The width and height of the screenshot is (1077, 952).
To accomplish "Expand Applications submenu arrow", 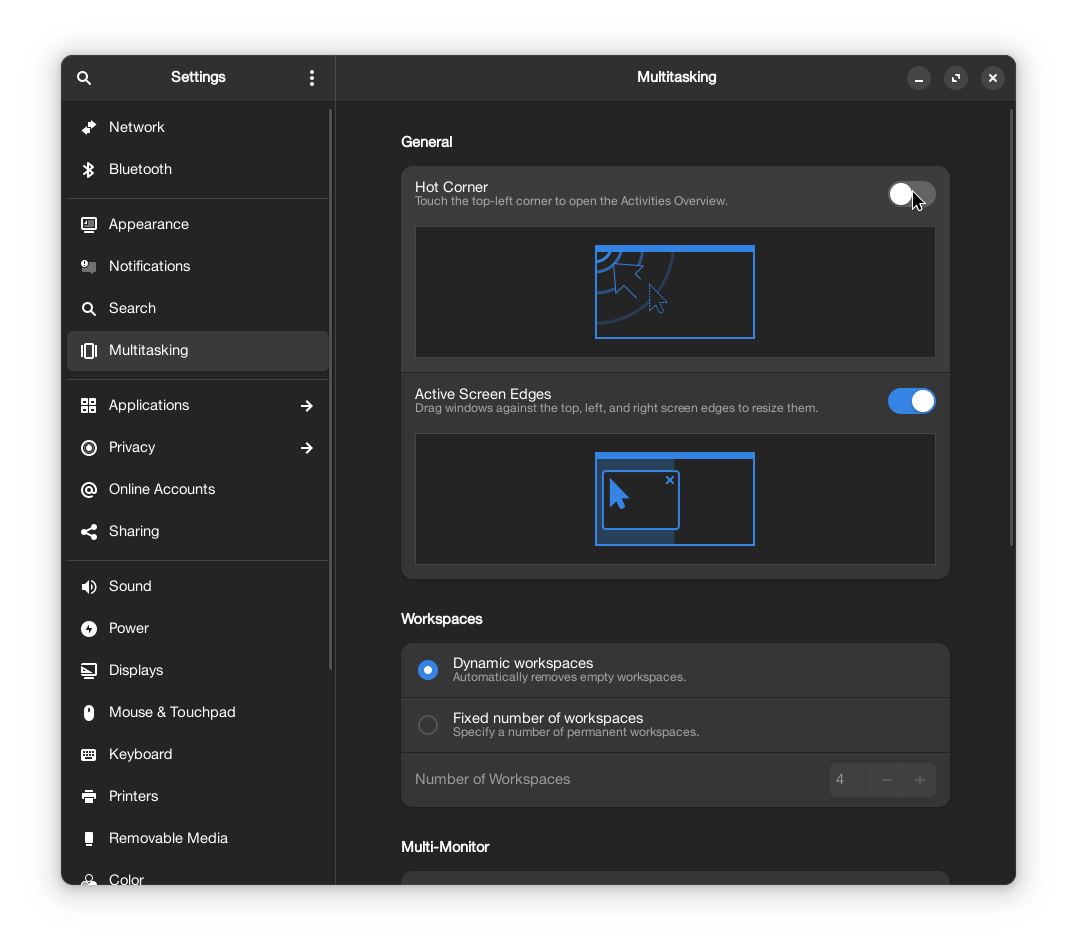I will (307, 406).
